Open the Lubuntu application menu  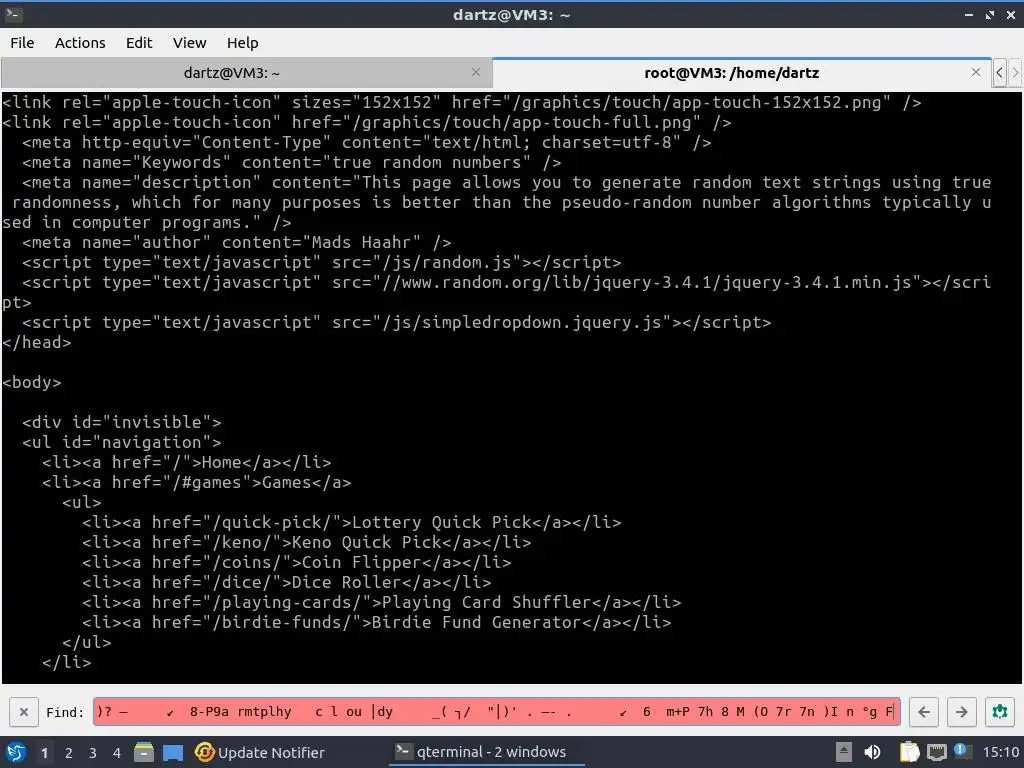16,752
